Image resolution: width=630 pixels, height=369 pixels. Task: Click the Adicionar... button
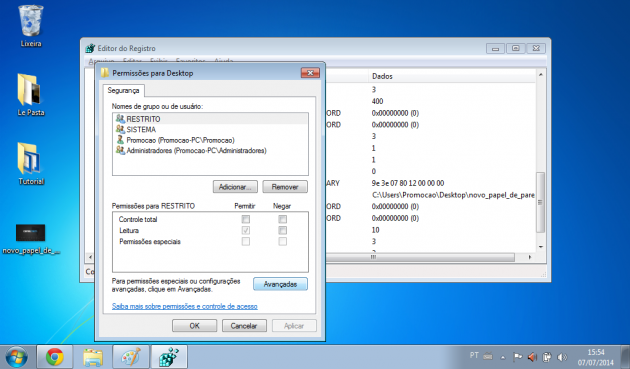(235, 187)
